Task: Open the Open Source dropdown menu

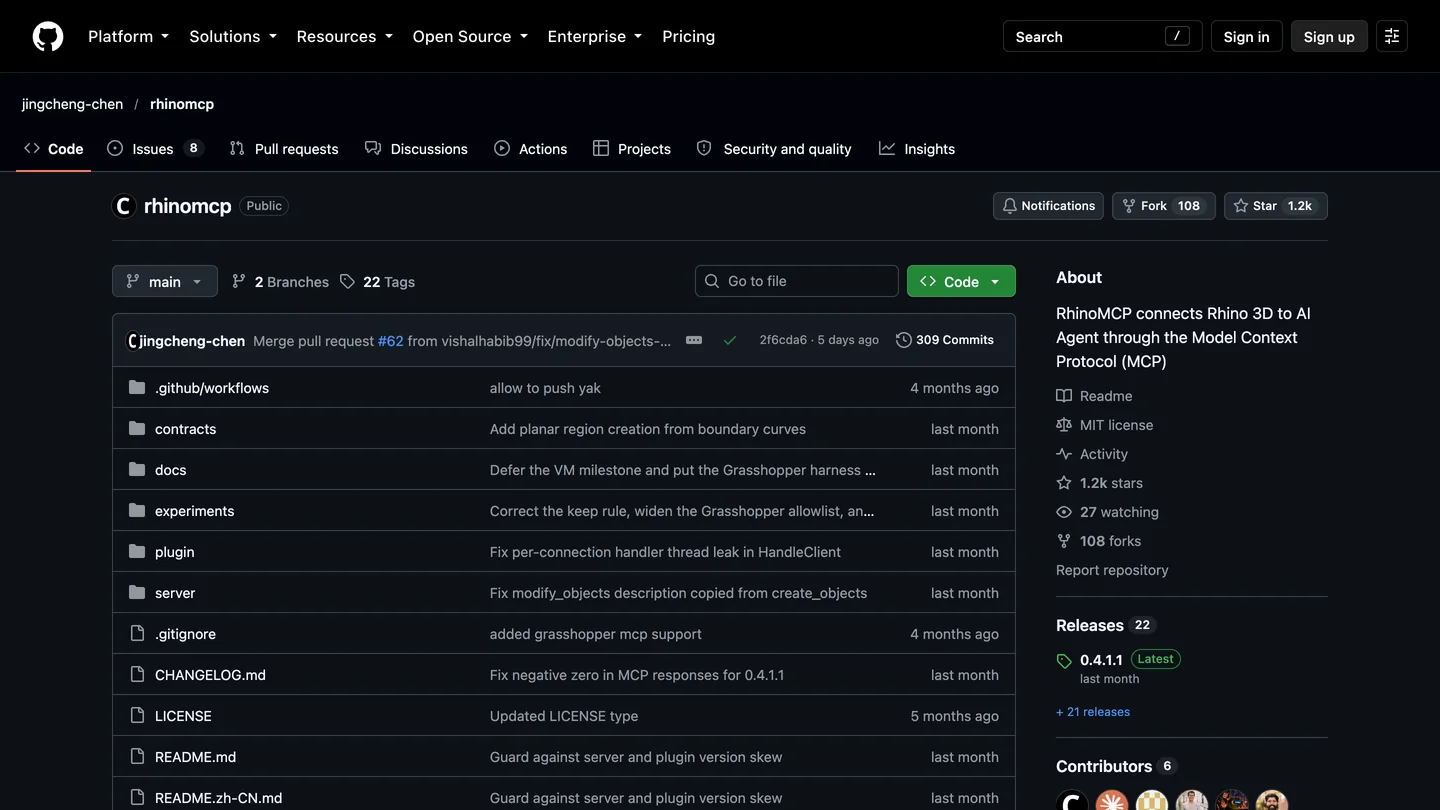Action: pyautogui.click(x=469, y=36)
